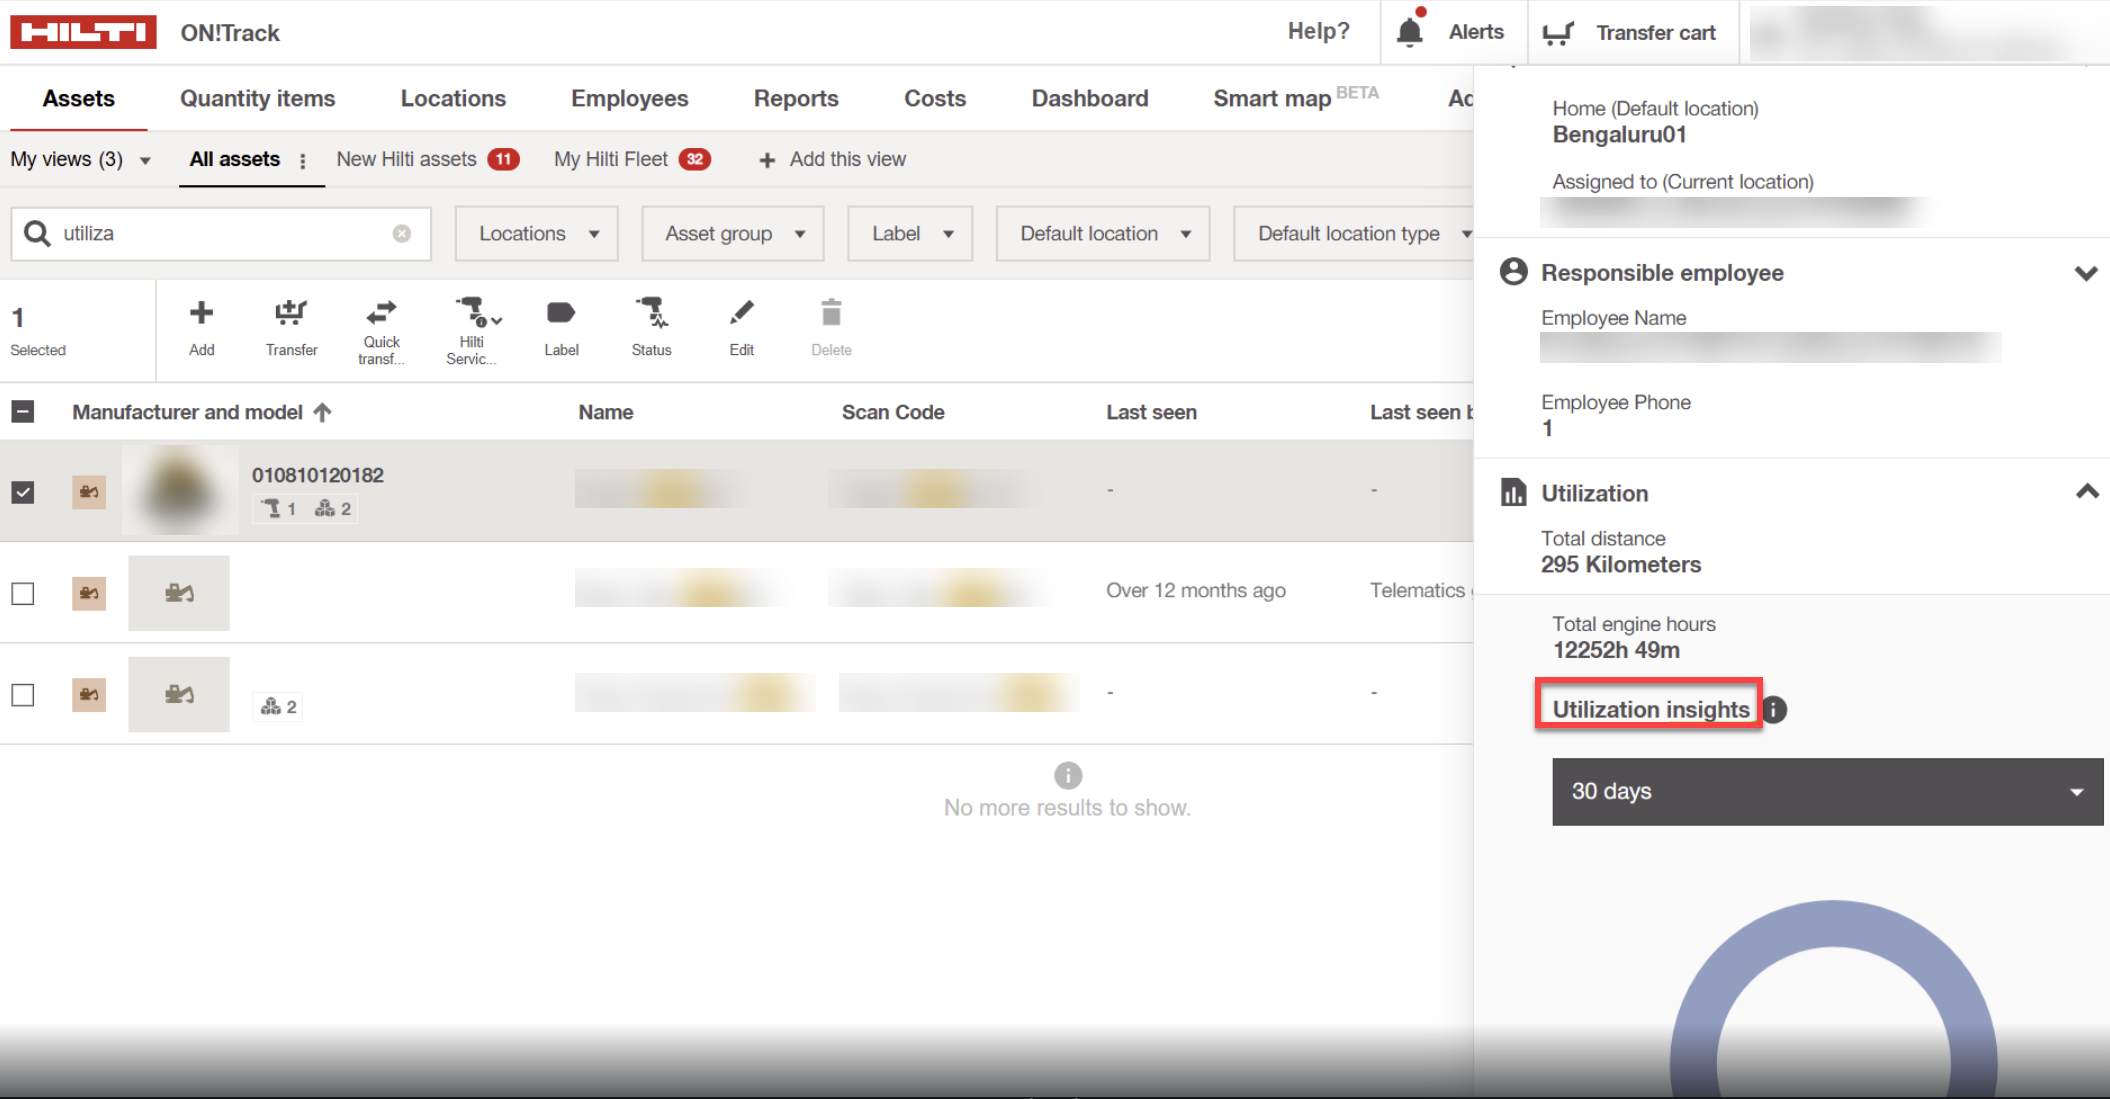Toggle the header select-all checkbox
The image size is (2110, 1099).
[23, 412]
